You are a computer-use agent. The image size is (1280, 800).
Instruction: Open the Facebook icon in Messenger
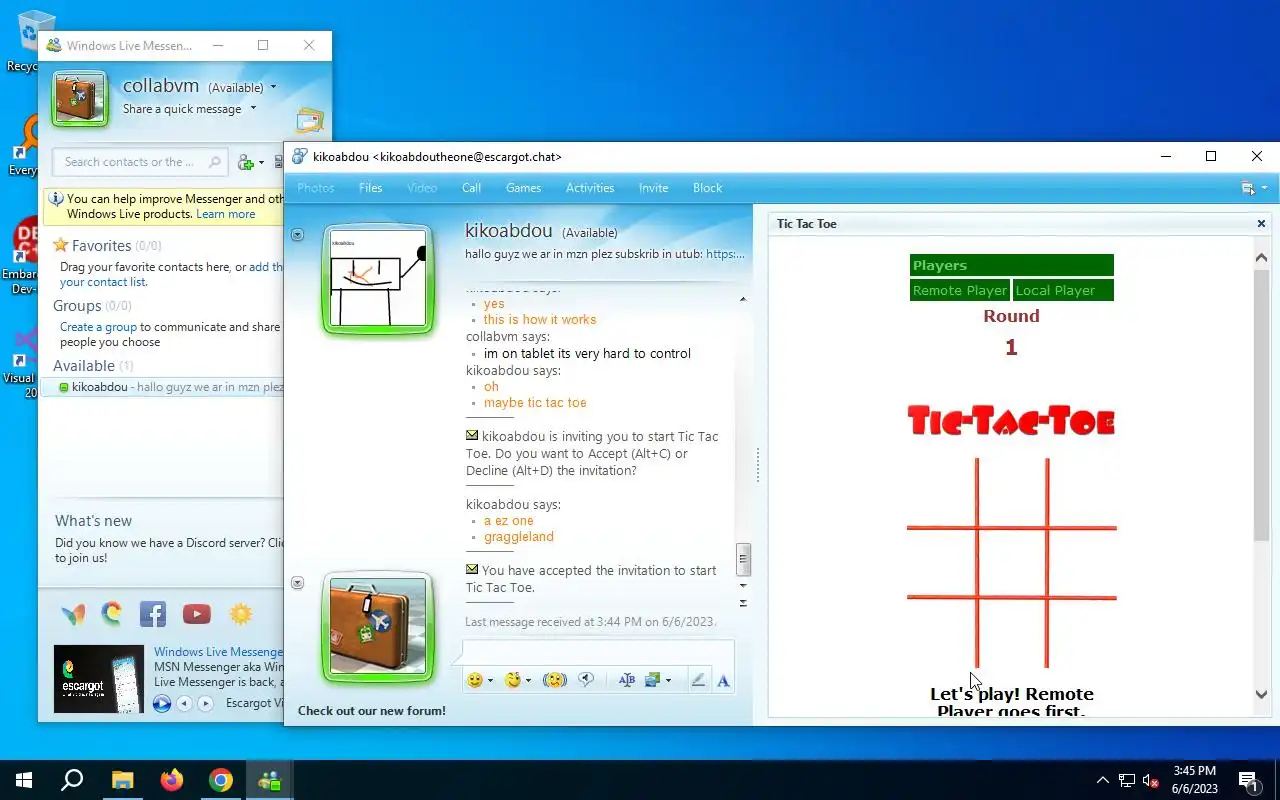coord(153,614)
